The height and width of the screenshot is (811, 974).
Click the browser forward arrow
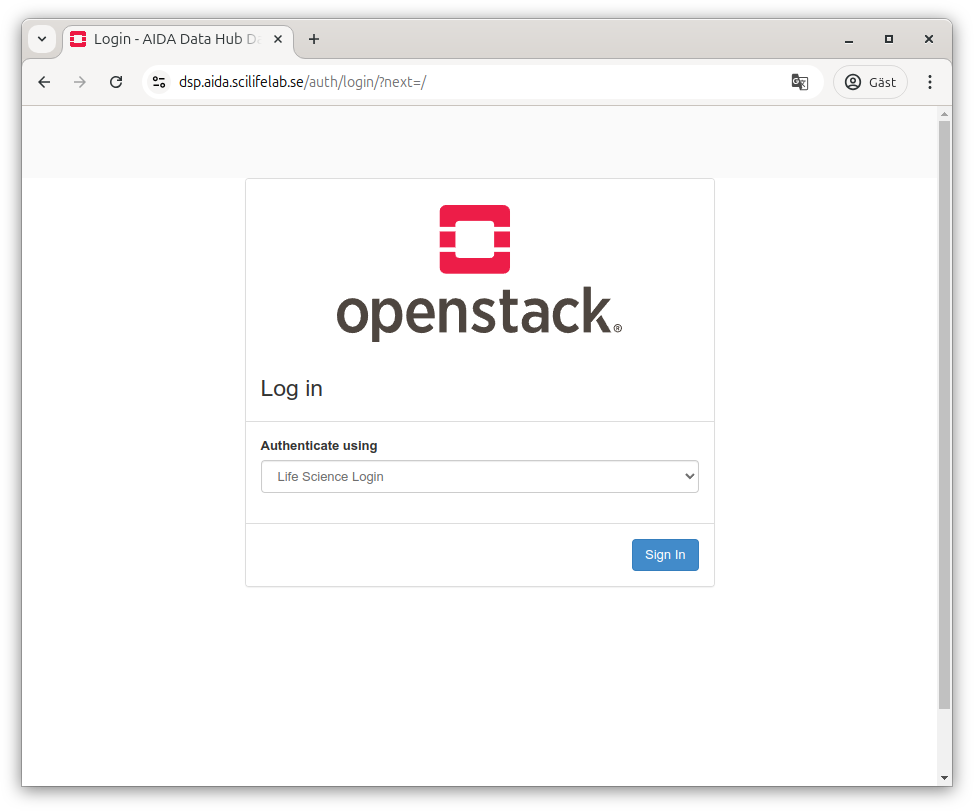tap(80, 82)
